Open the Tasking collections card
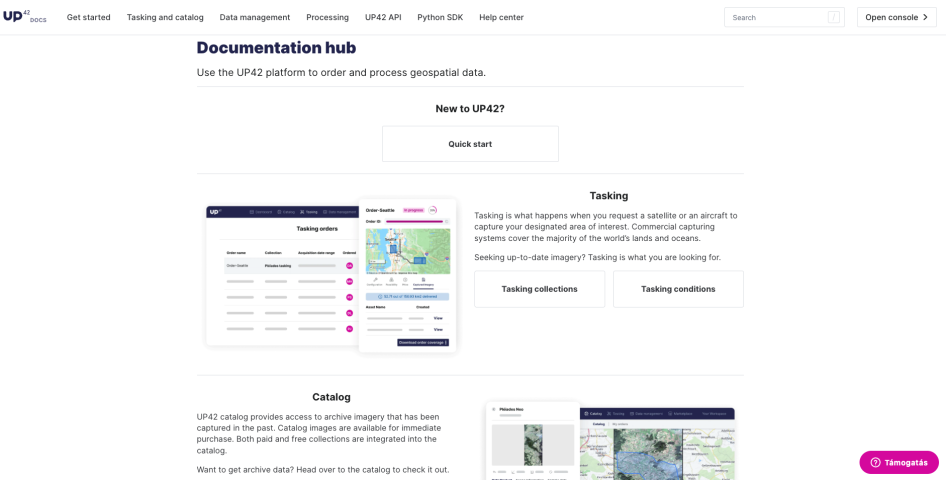The image size is (946, 480). (539, 289)
